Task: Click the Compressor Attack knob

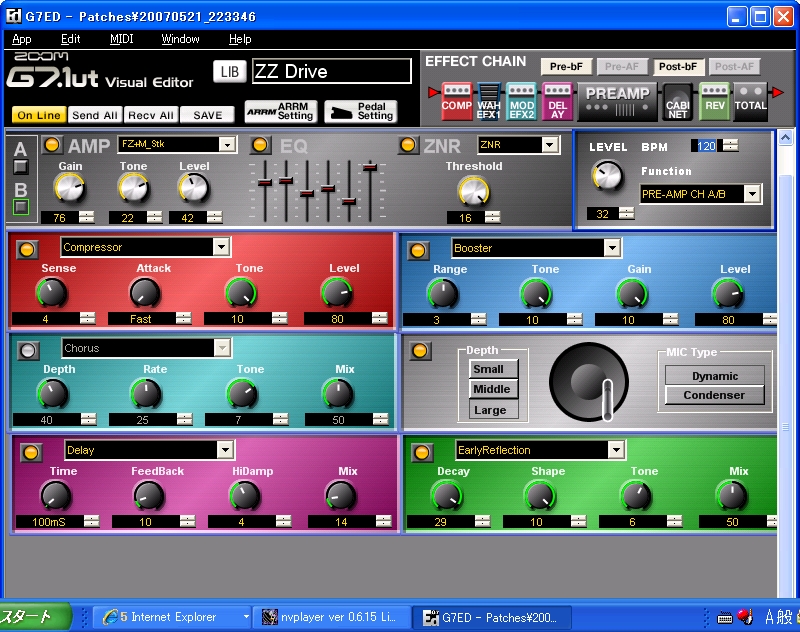Action: [x=145, y=293]
